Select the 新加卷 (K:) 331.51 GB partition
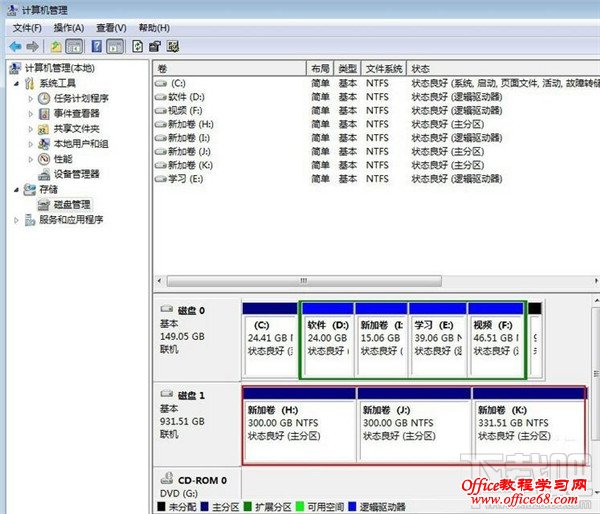600x514 pixels. 529,425
